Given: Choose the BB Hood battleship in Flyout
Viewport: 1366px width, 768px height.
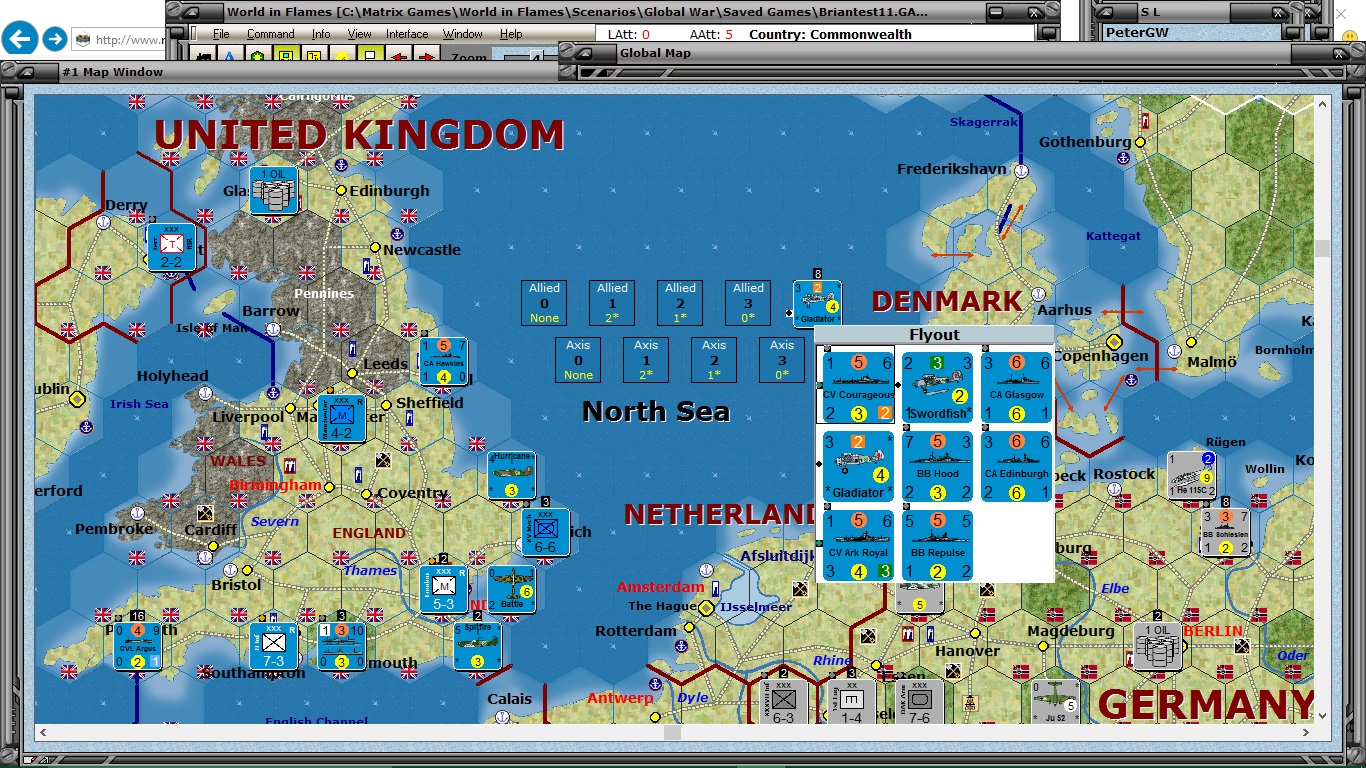Looking at the screenshot, I should tap(937, 466).
